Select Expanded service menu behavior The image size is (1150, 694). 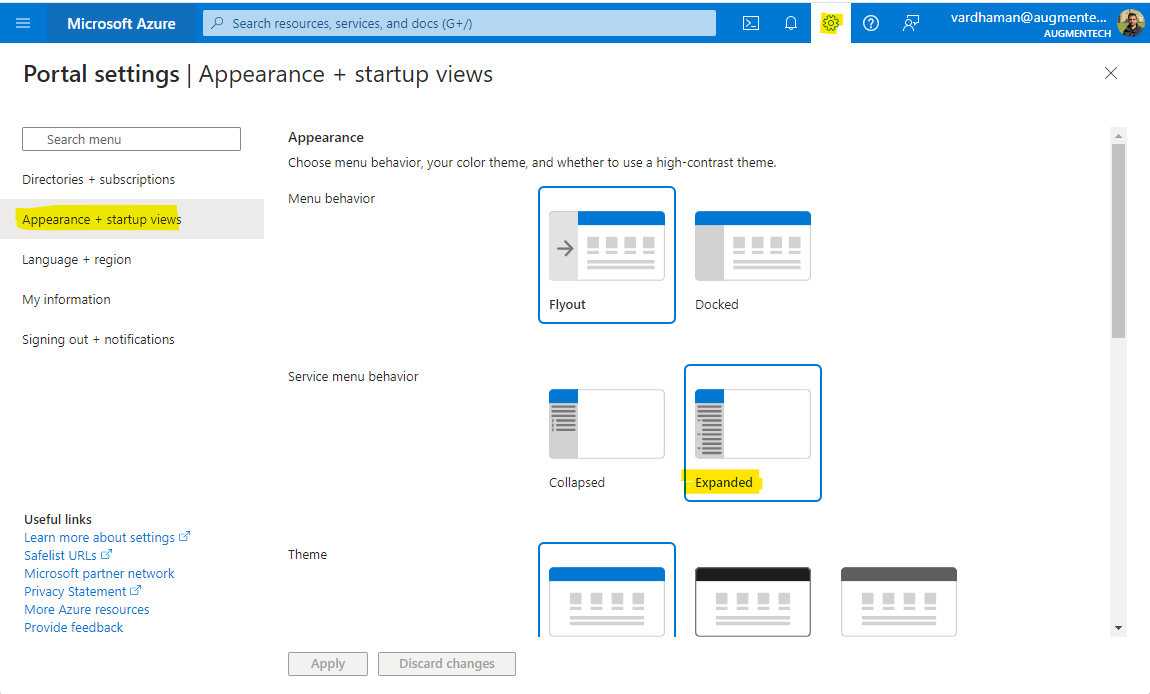[x=752, y=433]
